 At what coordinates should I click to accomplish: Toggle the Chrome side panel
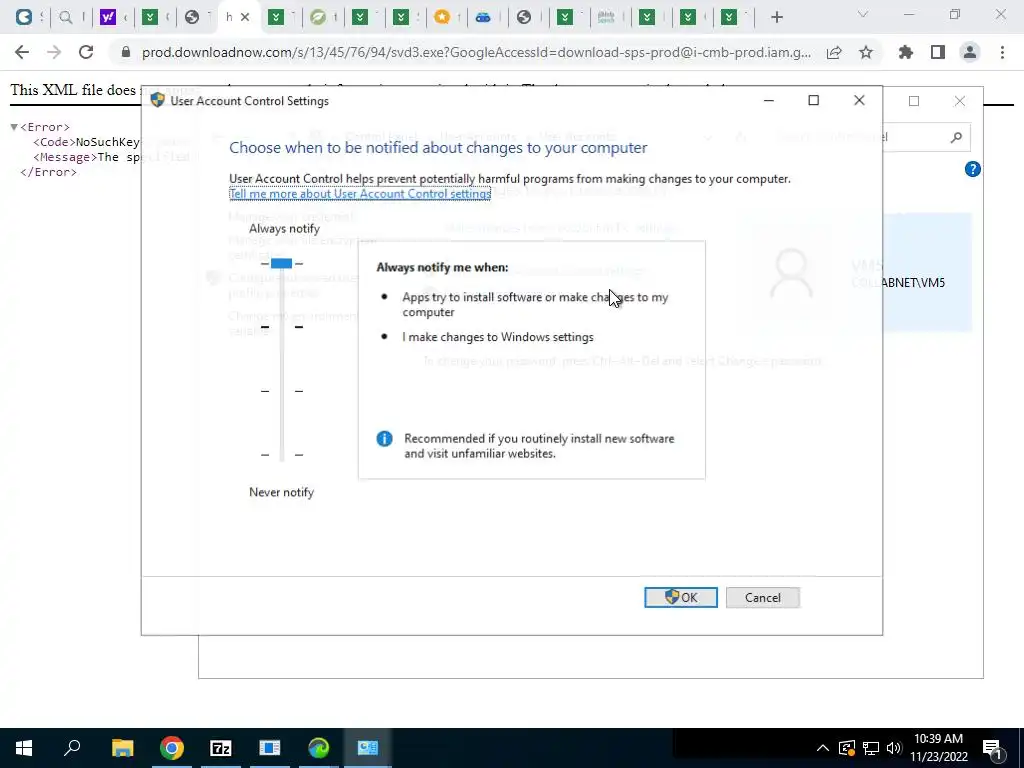click(938, 52)
